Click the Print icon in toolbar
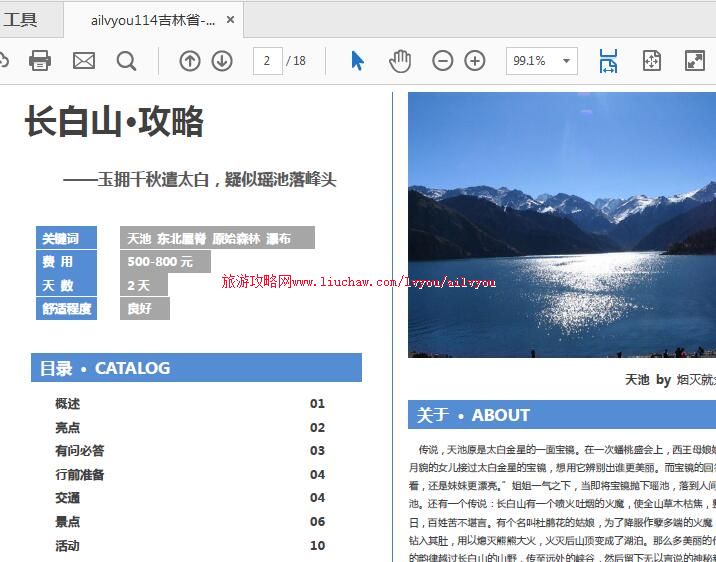Image resolution: width=716 pixels, height=562 pixels. click(x=40, y=61)
